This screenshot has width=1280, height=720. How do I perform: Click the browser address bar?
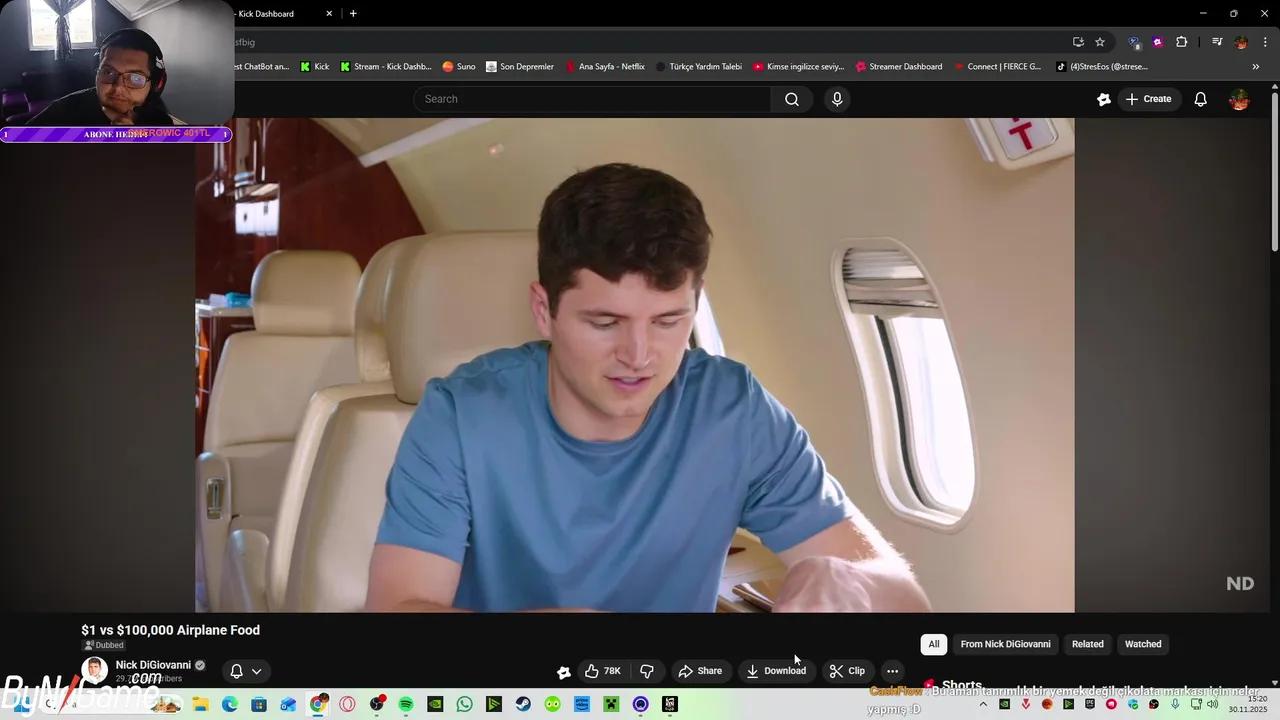tap(650, 42)
